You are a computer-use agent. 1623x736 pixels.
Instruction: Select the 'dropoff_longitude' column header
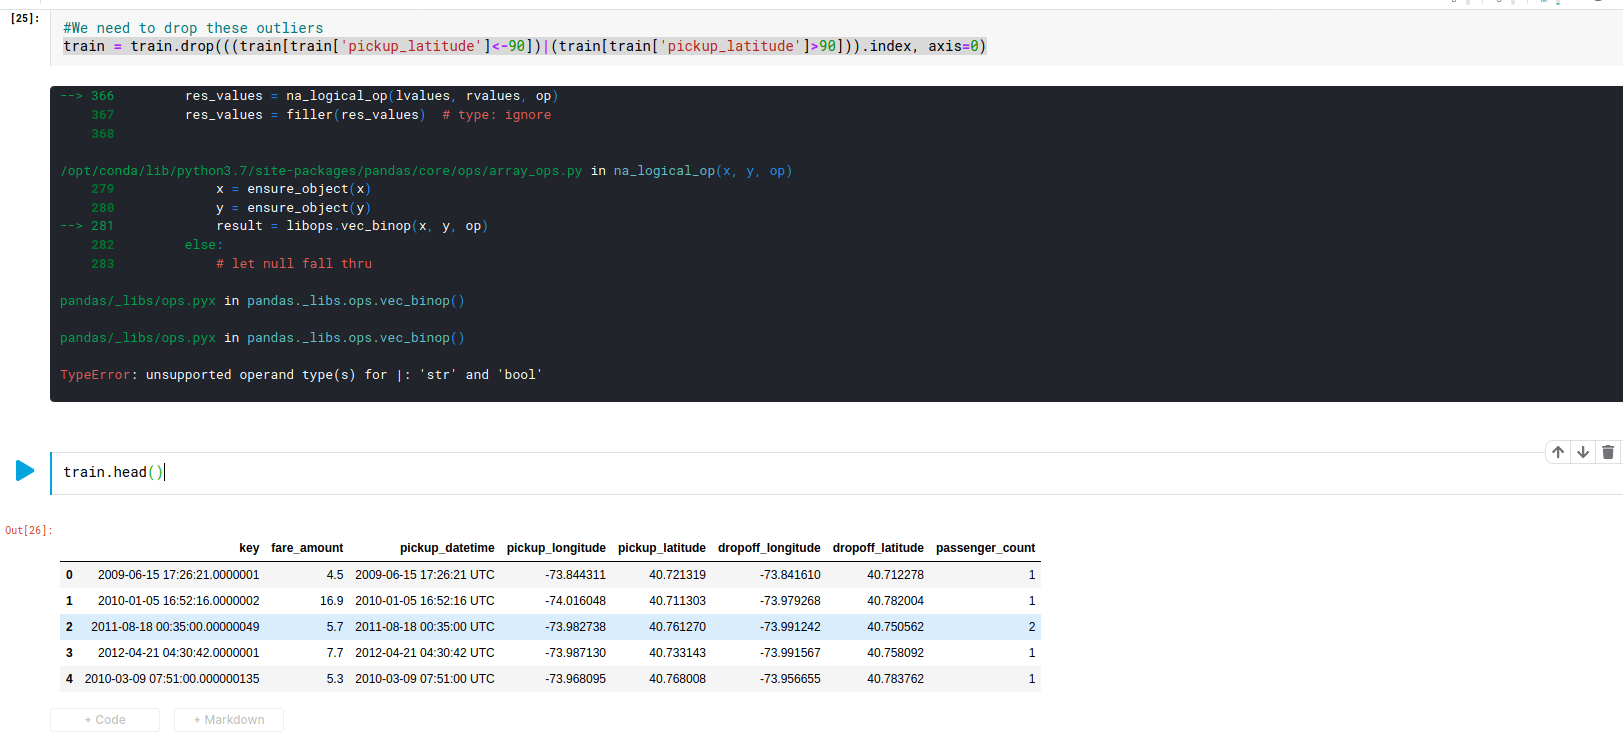[x=769, y=548]
